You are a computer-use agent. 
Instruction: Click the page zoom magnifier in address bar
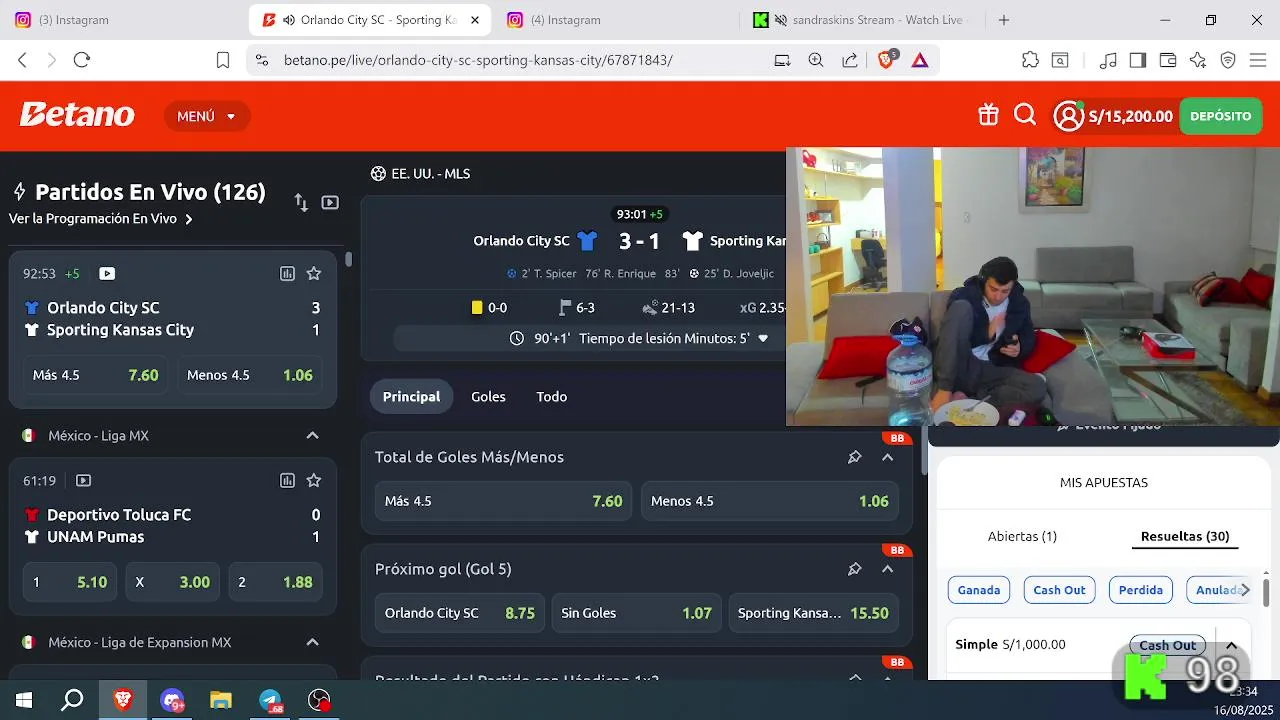[x=816, y=60]
